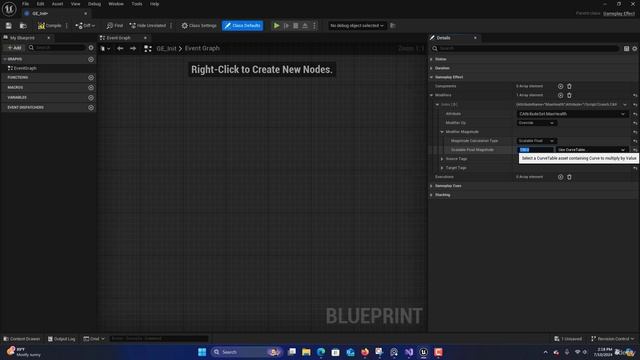Image resolution: width=640 pixels, height=360 pixels.
Task: Navigate back in the graph history
Action: coord(120,49)
